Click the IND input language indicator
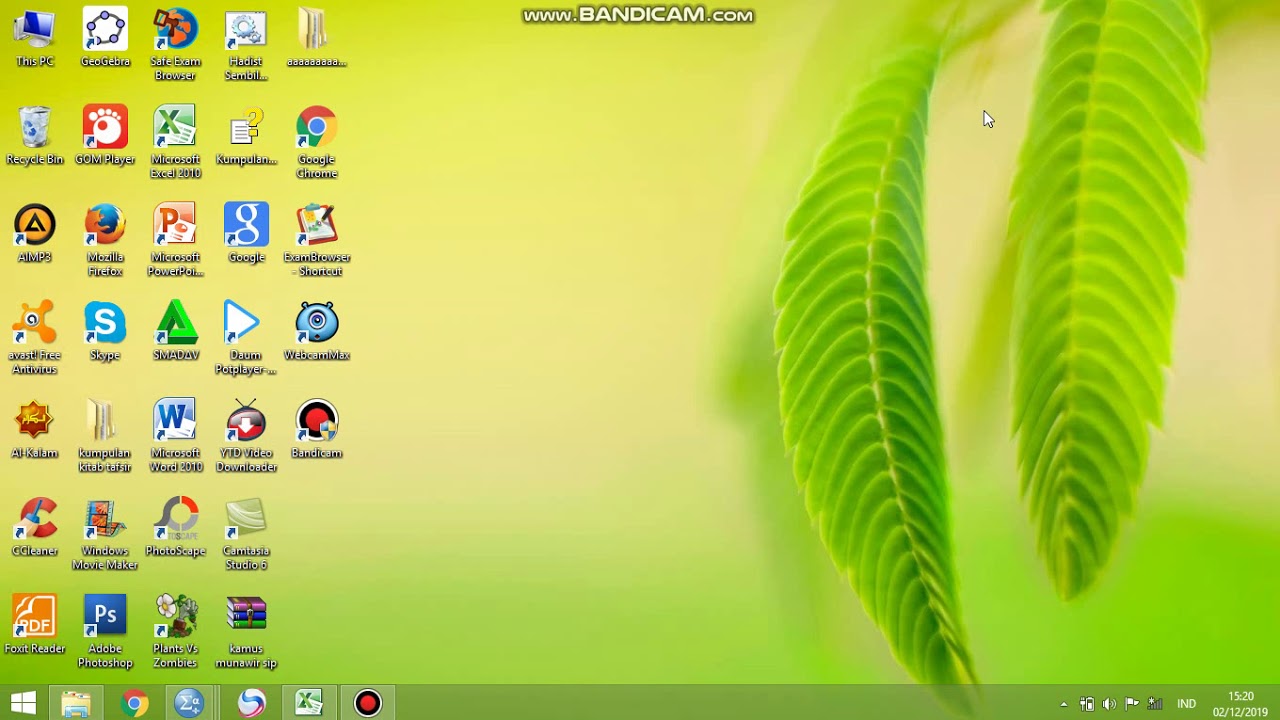Image resolution: width=1280 pixels, height=720 pixels. point(1187,704)
